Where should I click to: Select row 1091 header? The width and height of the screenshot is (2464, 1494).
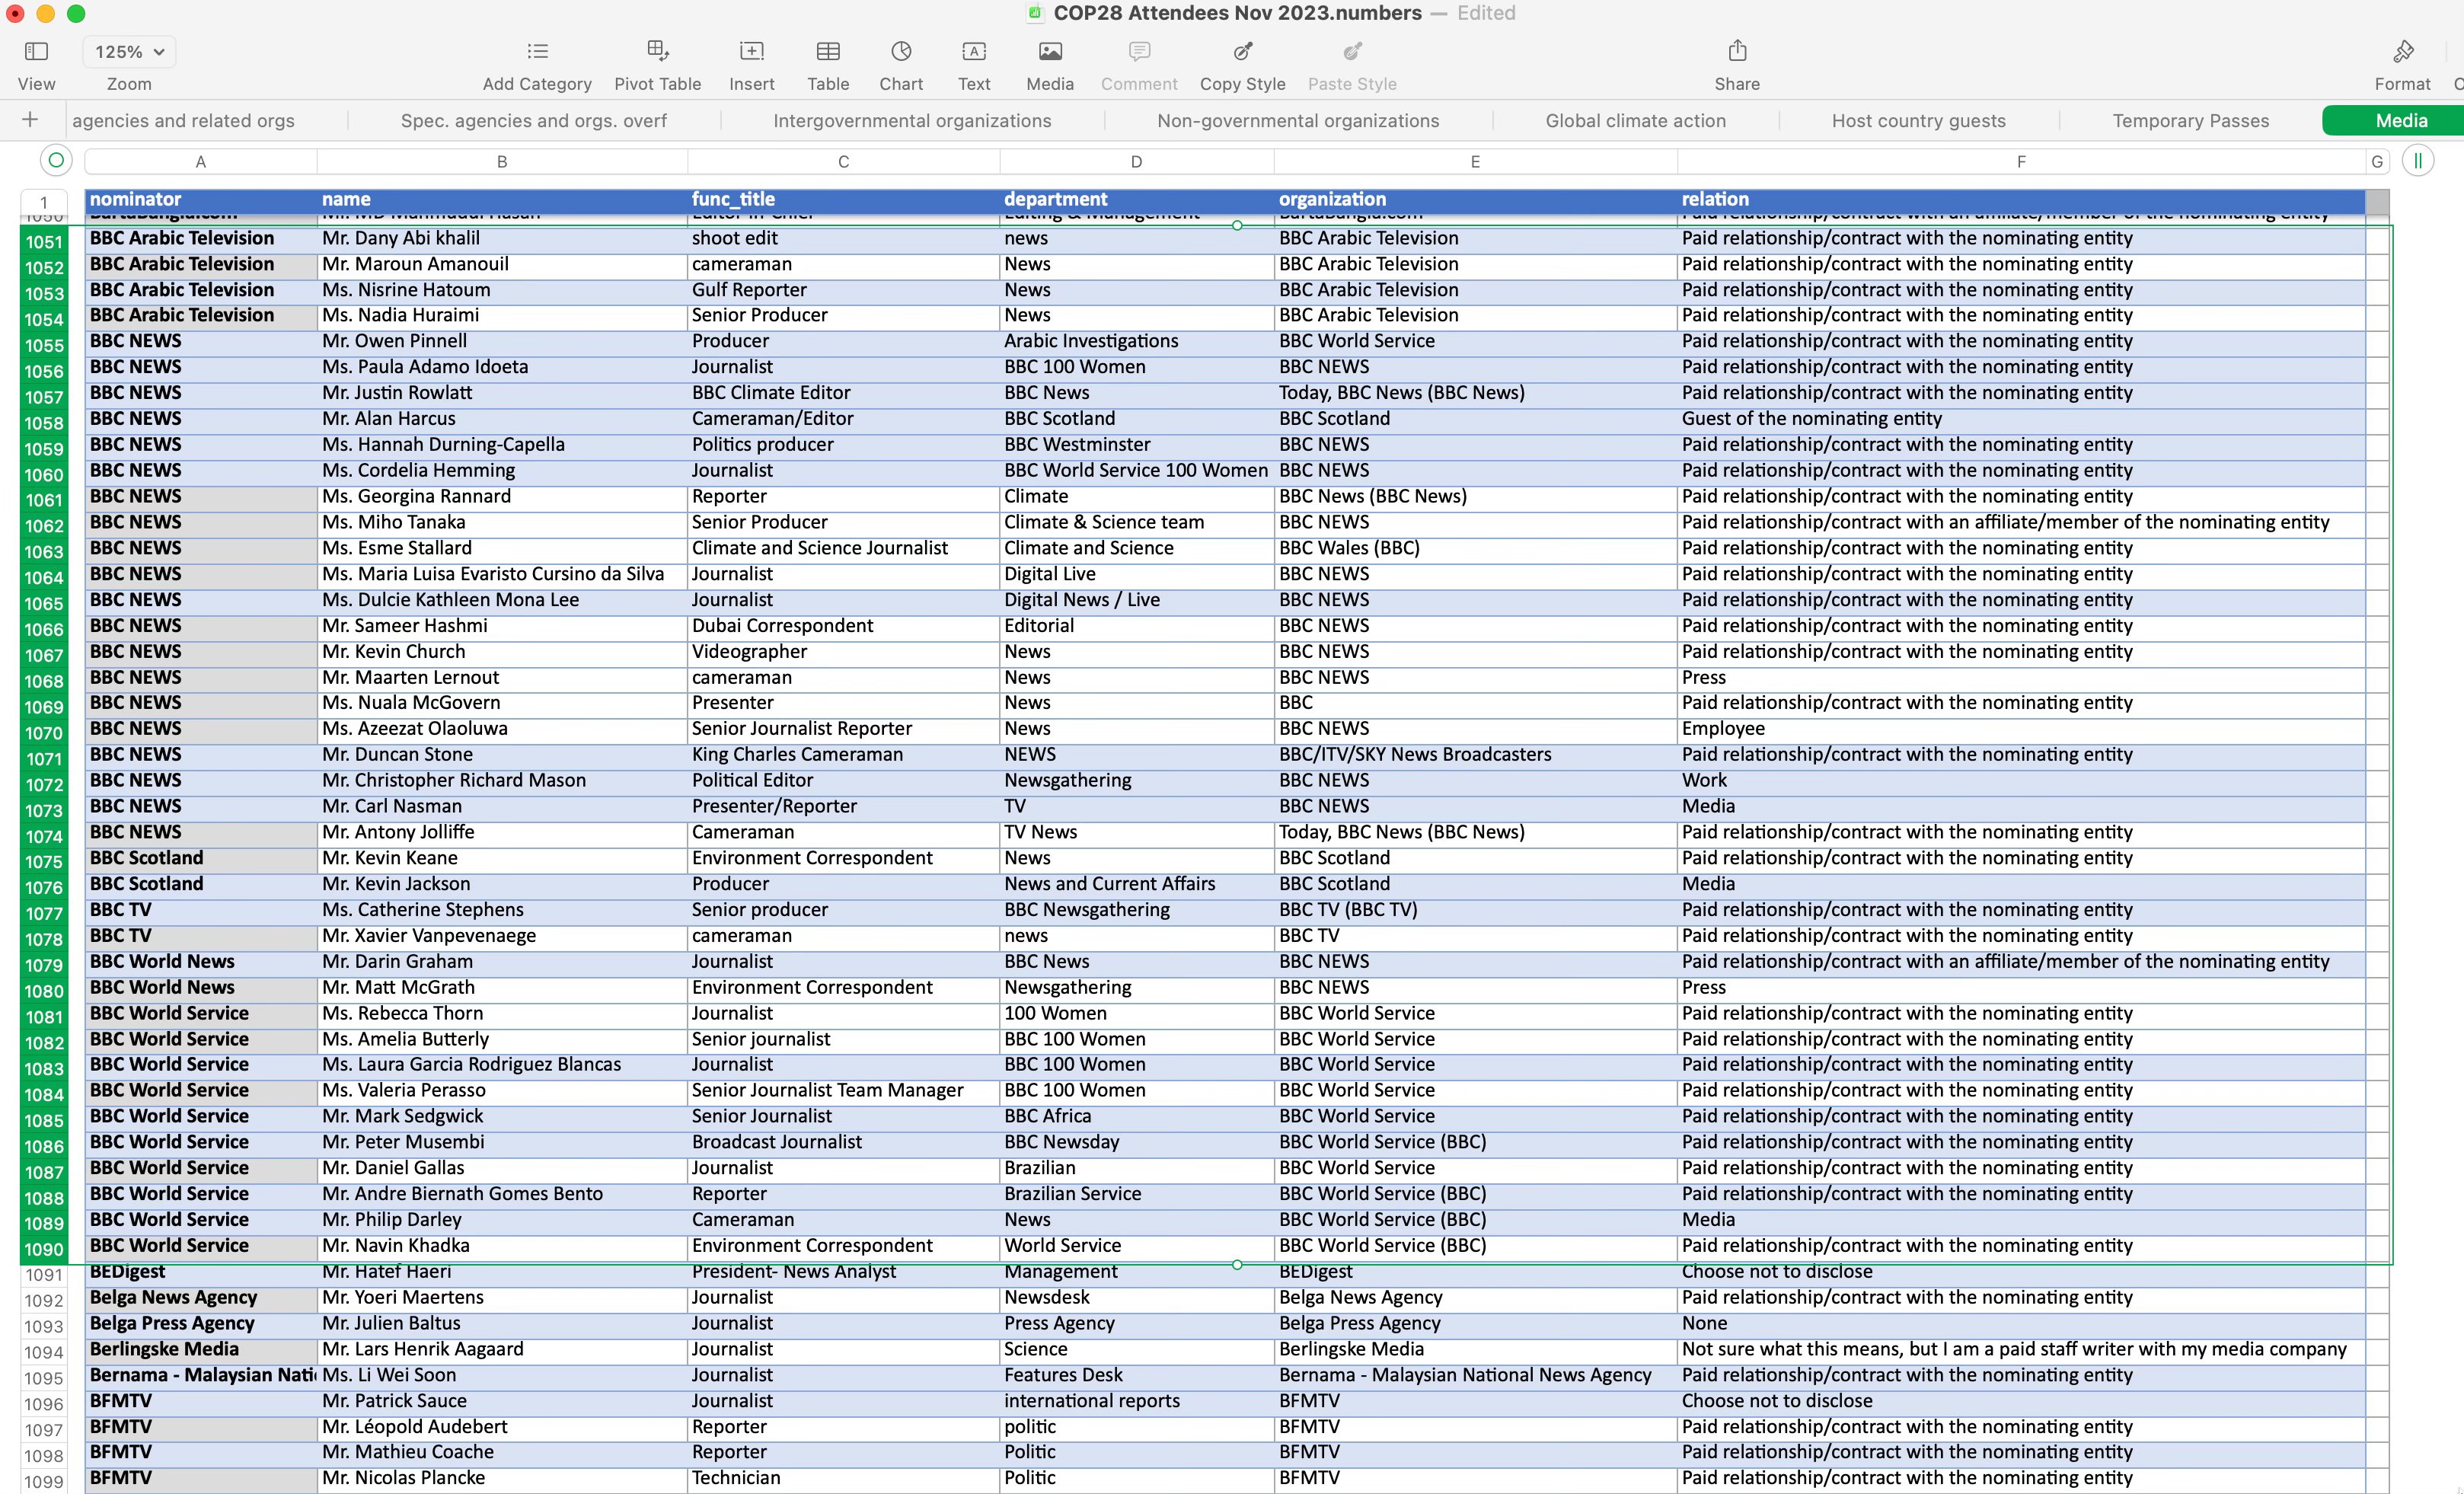[x=44, y=1275]
